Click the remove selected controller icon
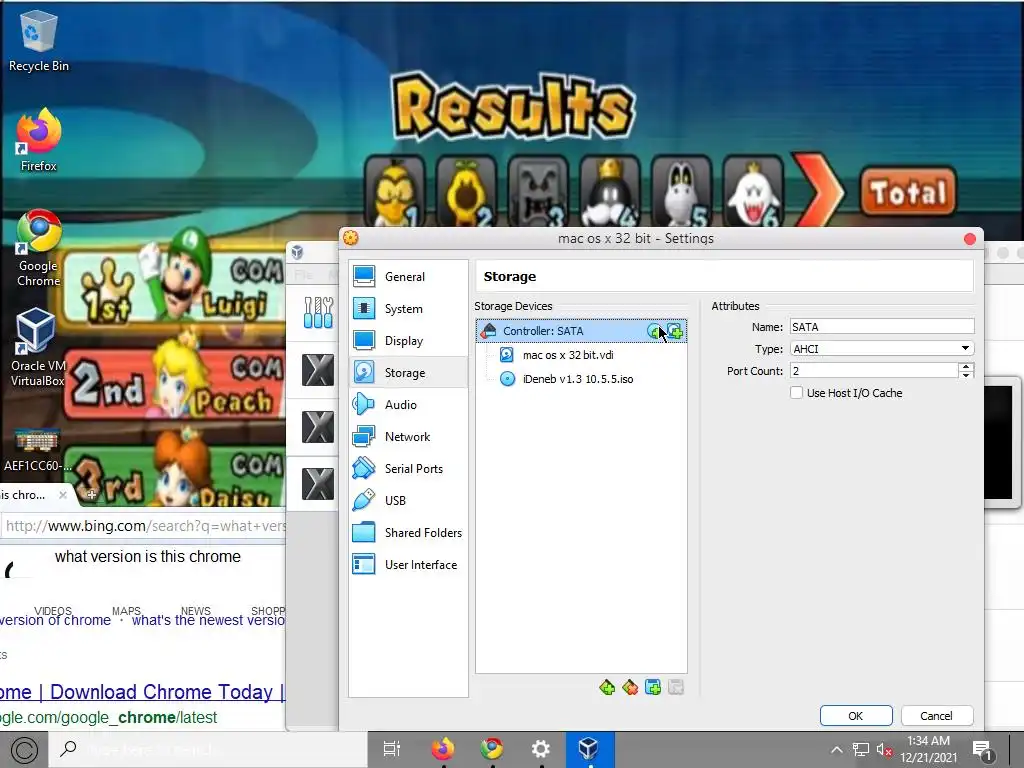This screenshot has height=768, width=1024. tap(630, 687)
